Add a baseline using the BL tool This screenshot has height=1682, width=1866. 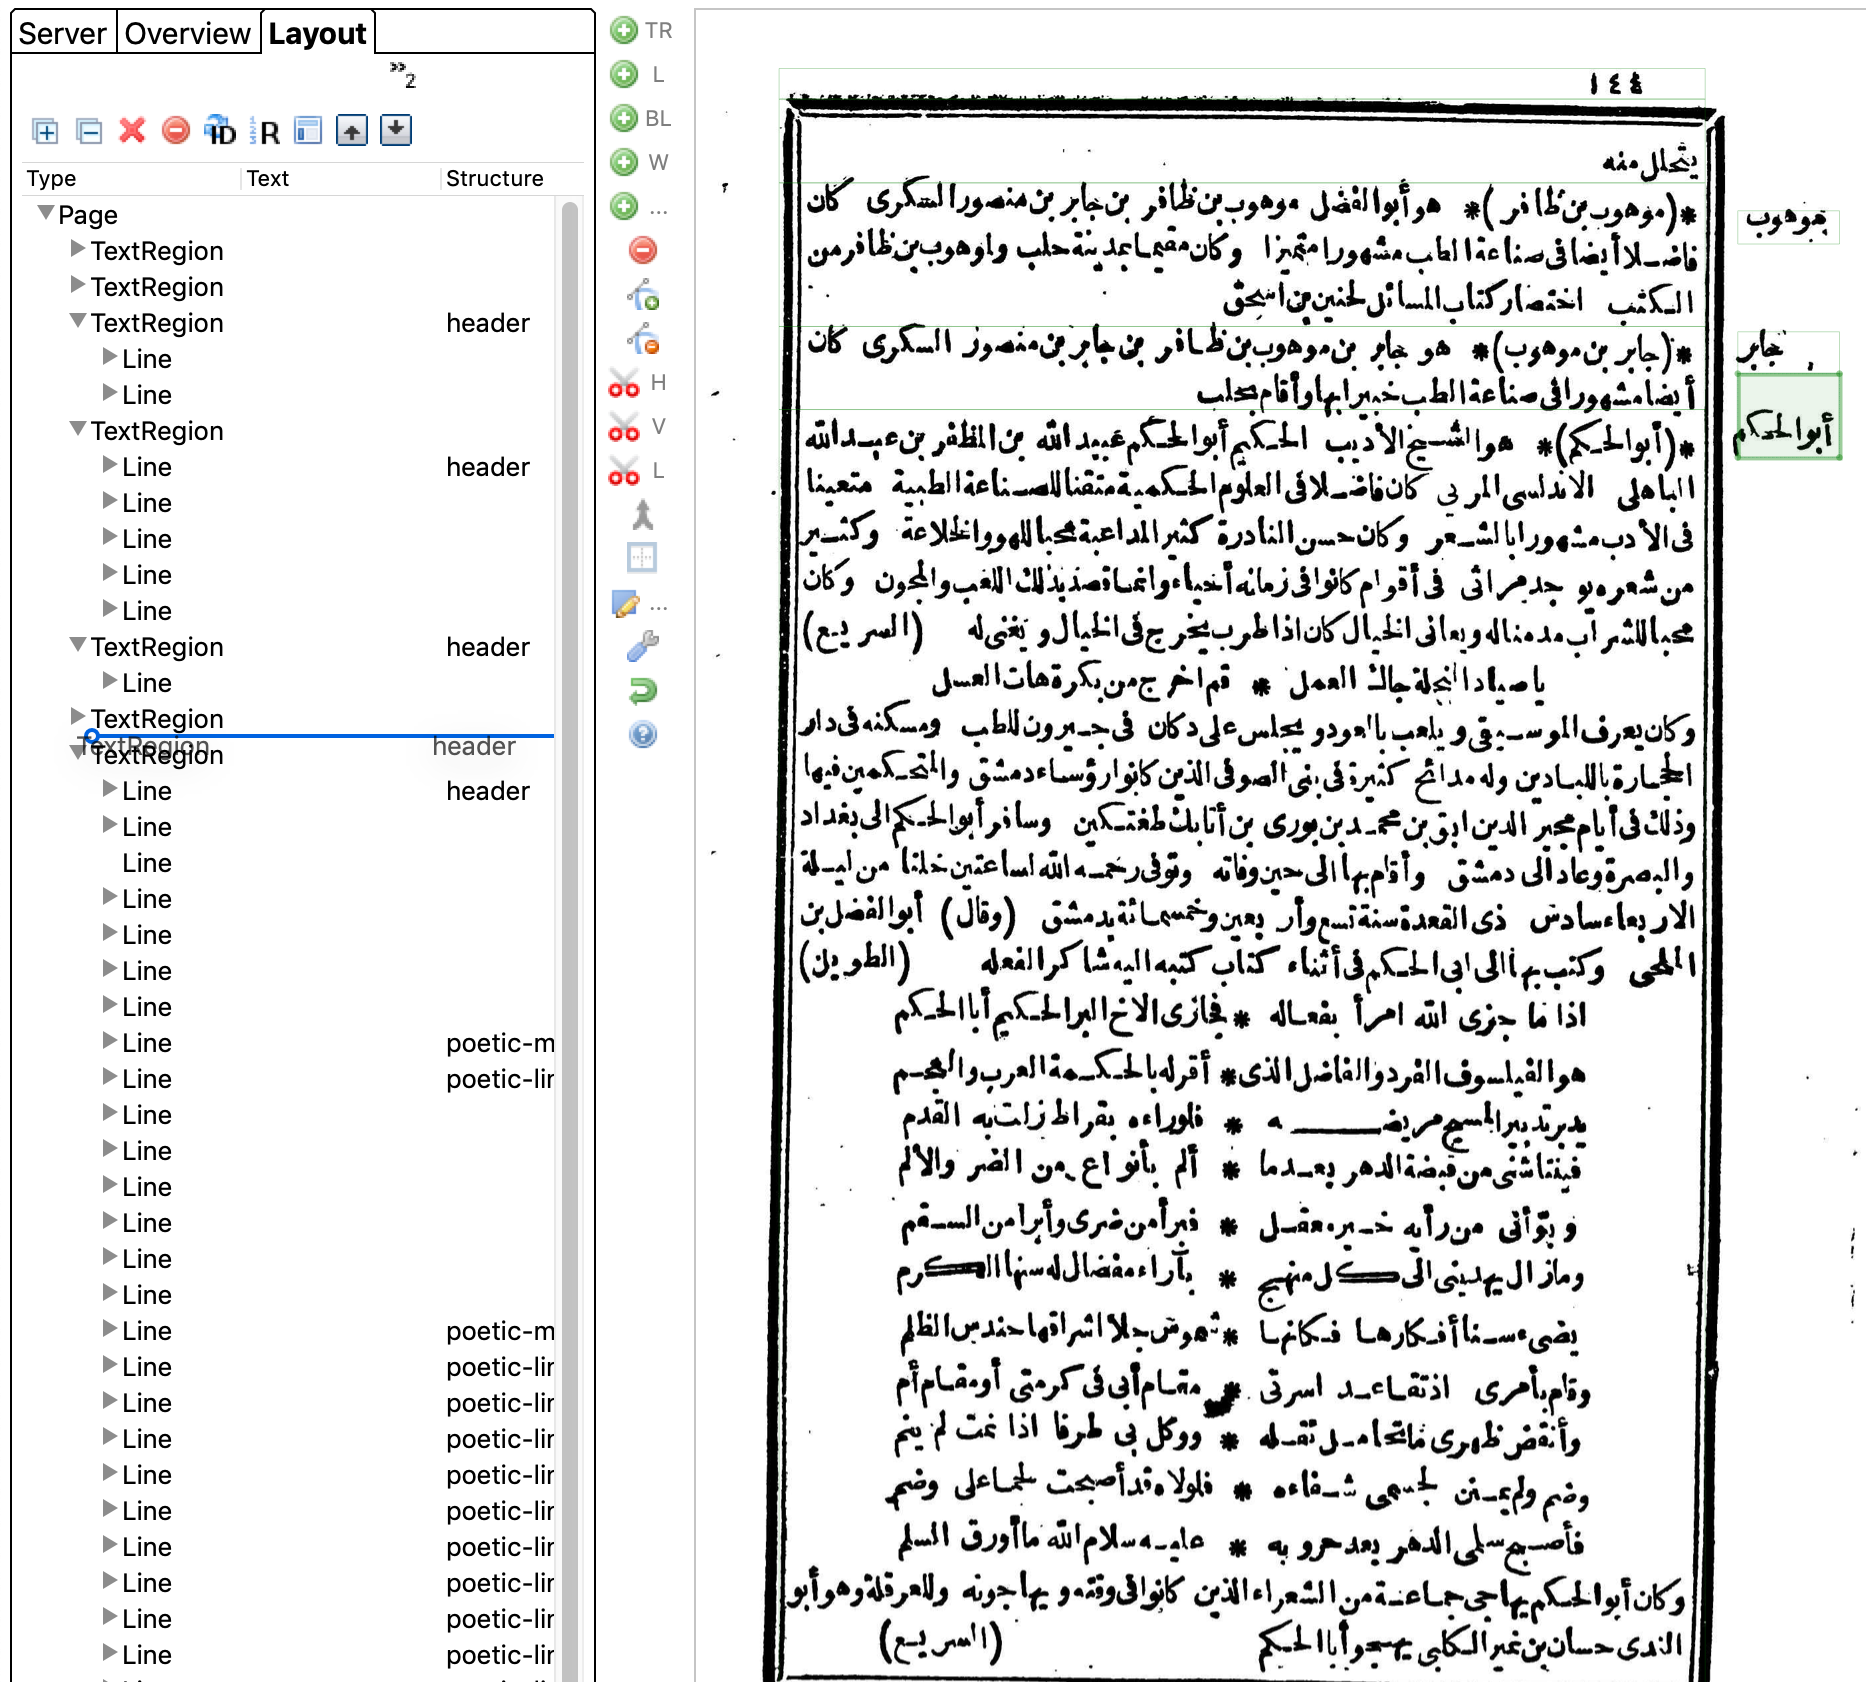click(624, 118)
